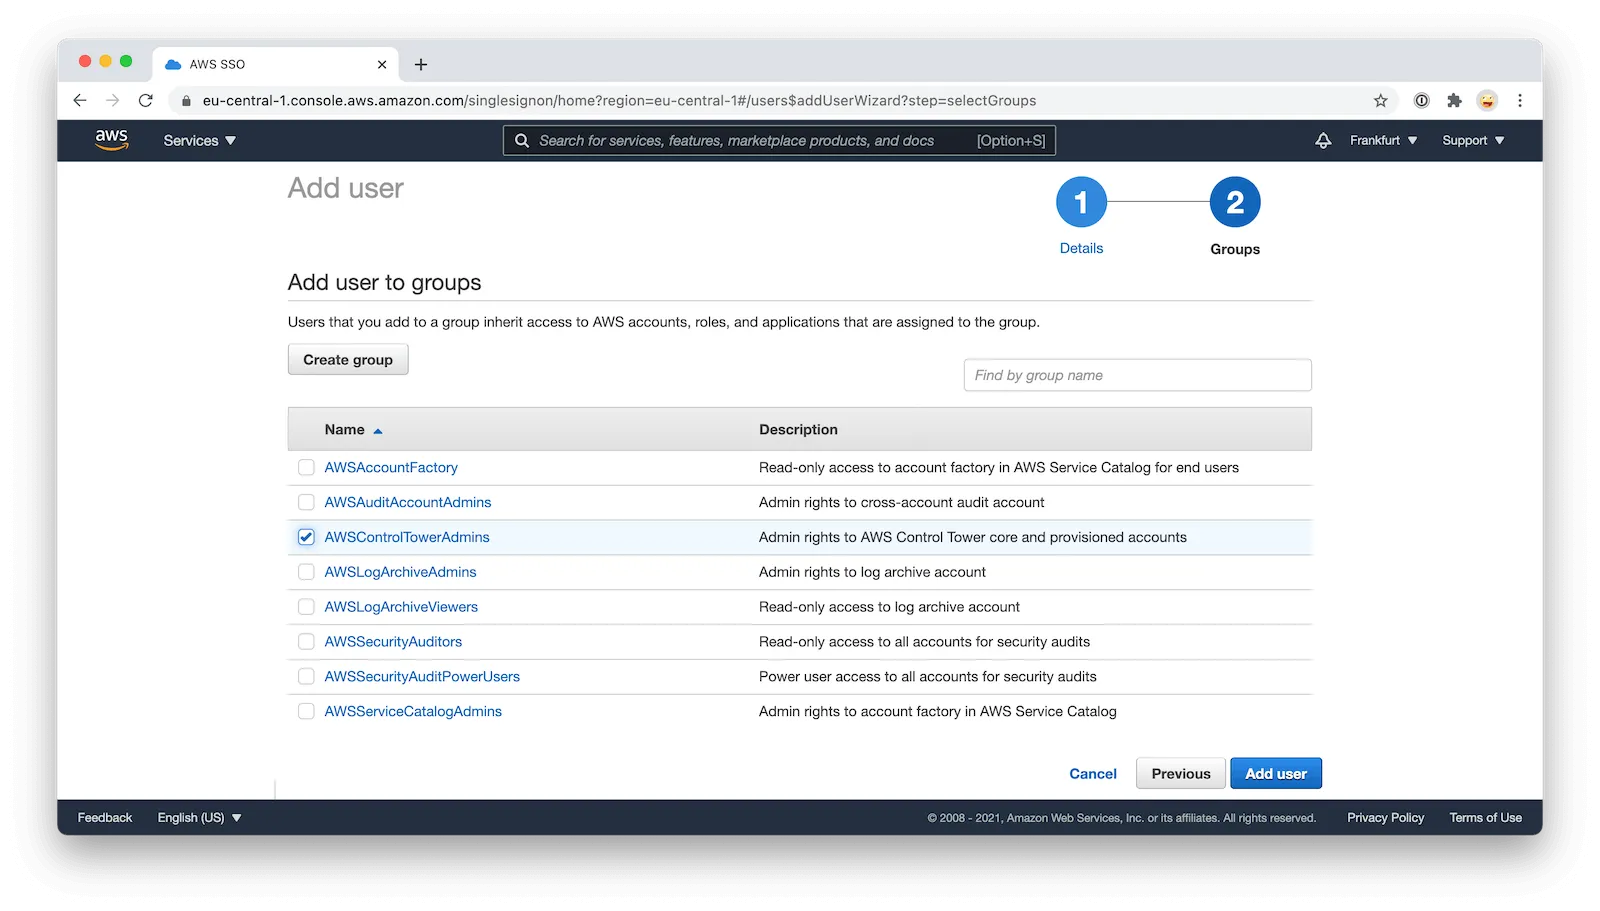Viewport: 1600px width, 911px height.
Task: Click the AWS home logo
Action: click(110, 140)
